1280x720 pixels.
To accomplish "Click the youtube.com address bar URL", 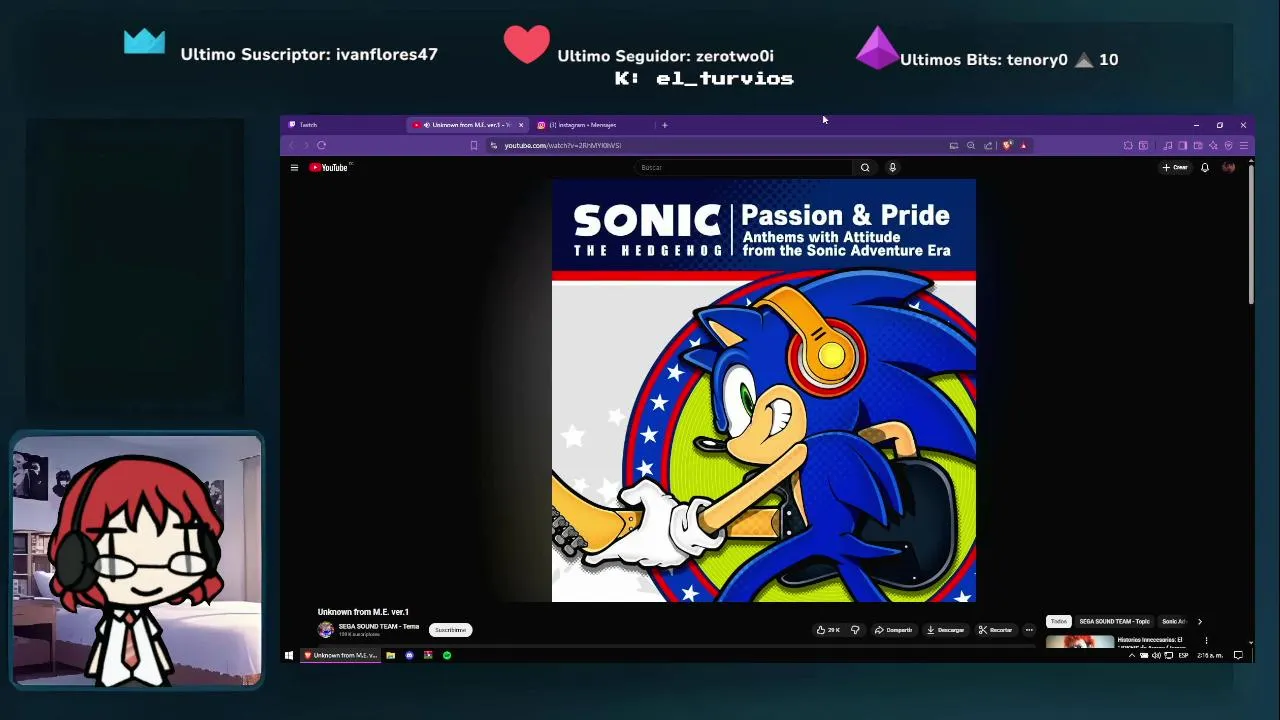I will click(x=562, y=146).
